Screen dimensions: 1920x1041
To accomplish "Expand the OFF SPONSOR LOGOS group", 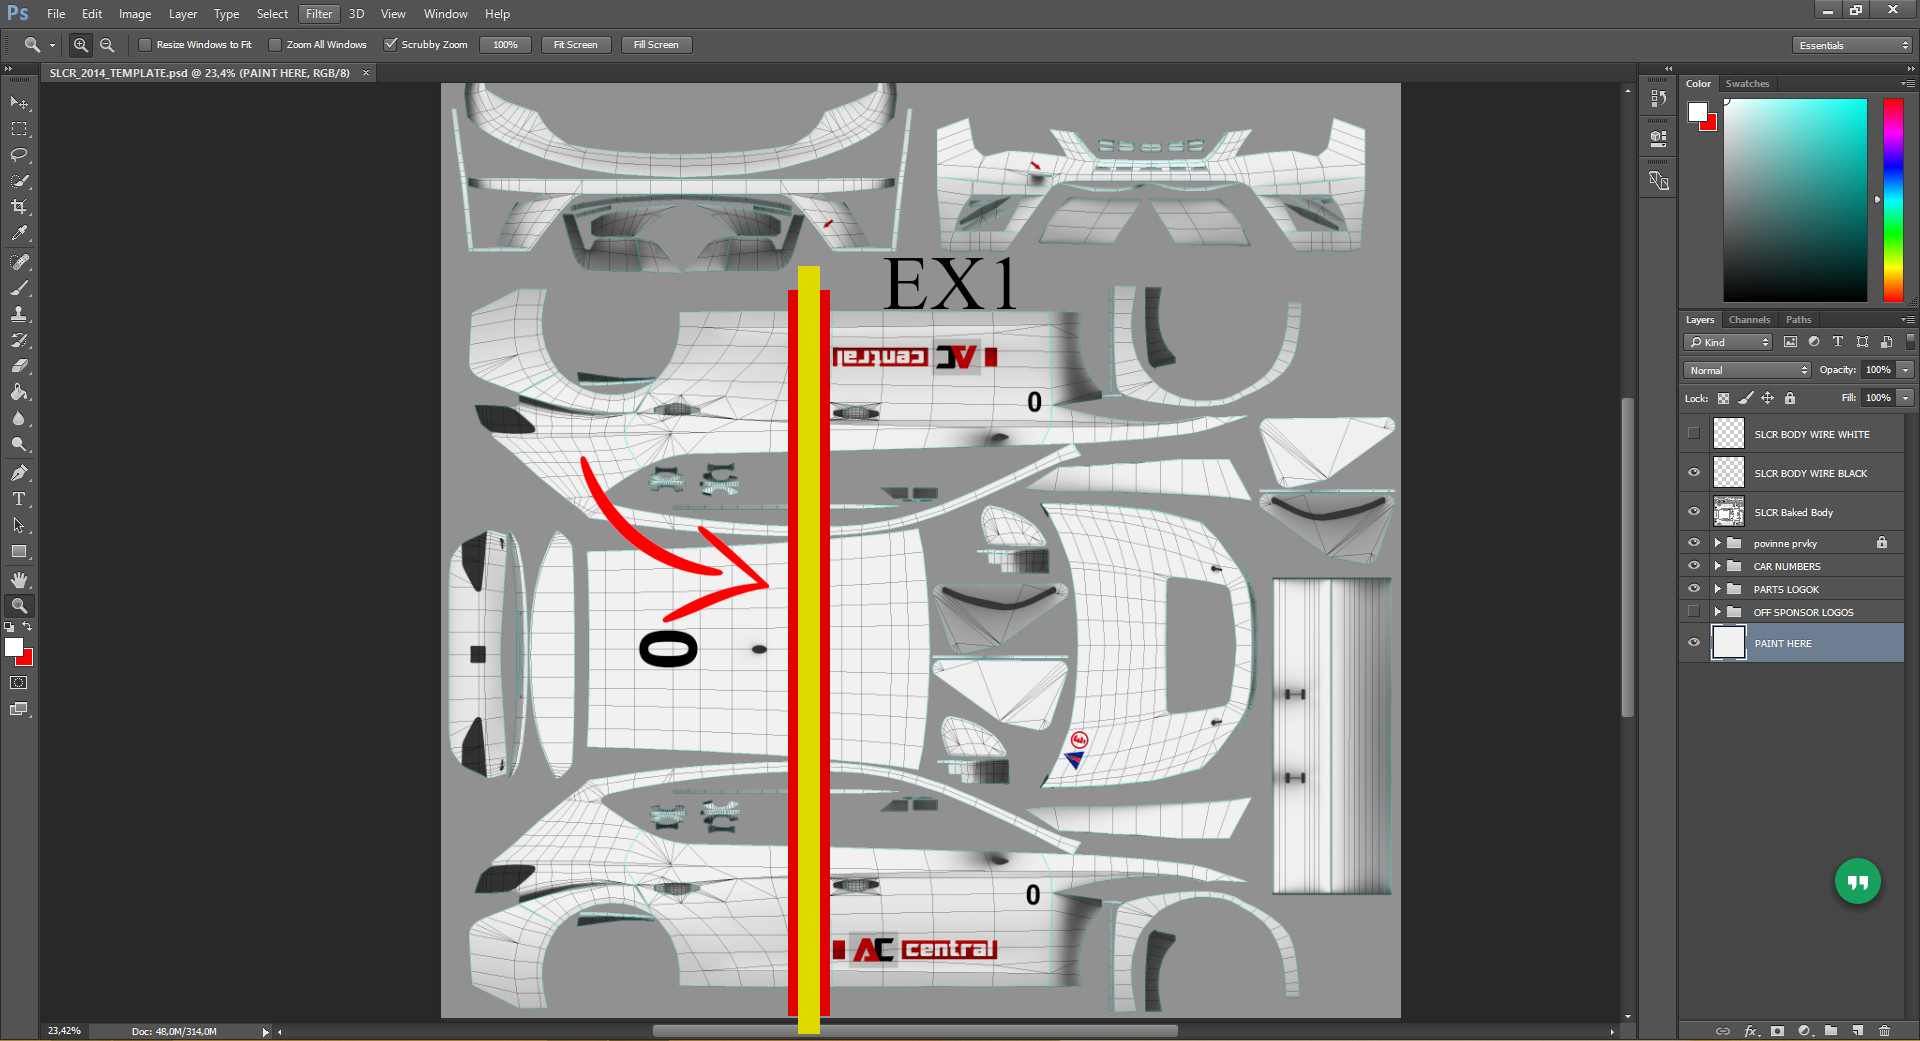I will (x=1717, y=612).
